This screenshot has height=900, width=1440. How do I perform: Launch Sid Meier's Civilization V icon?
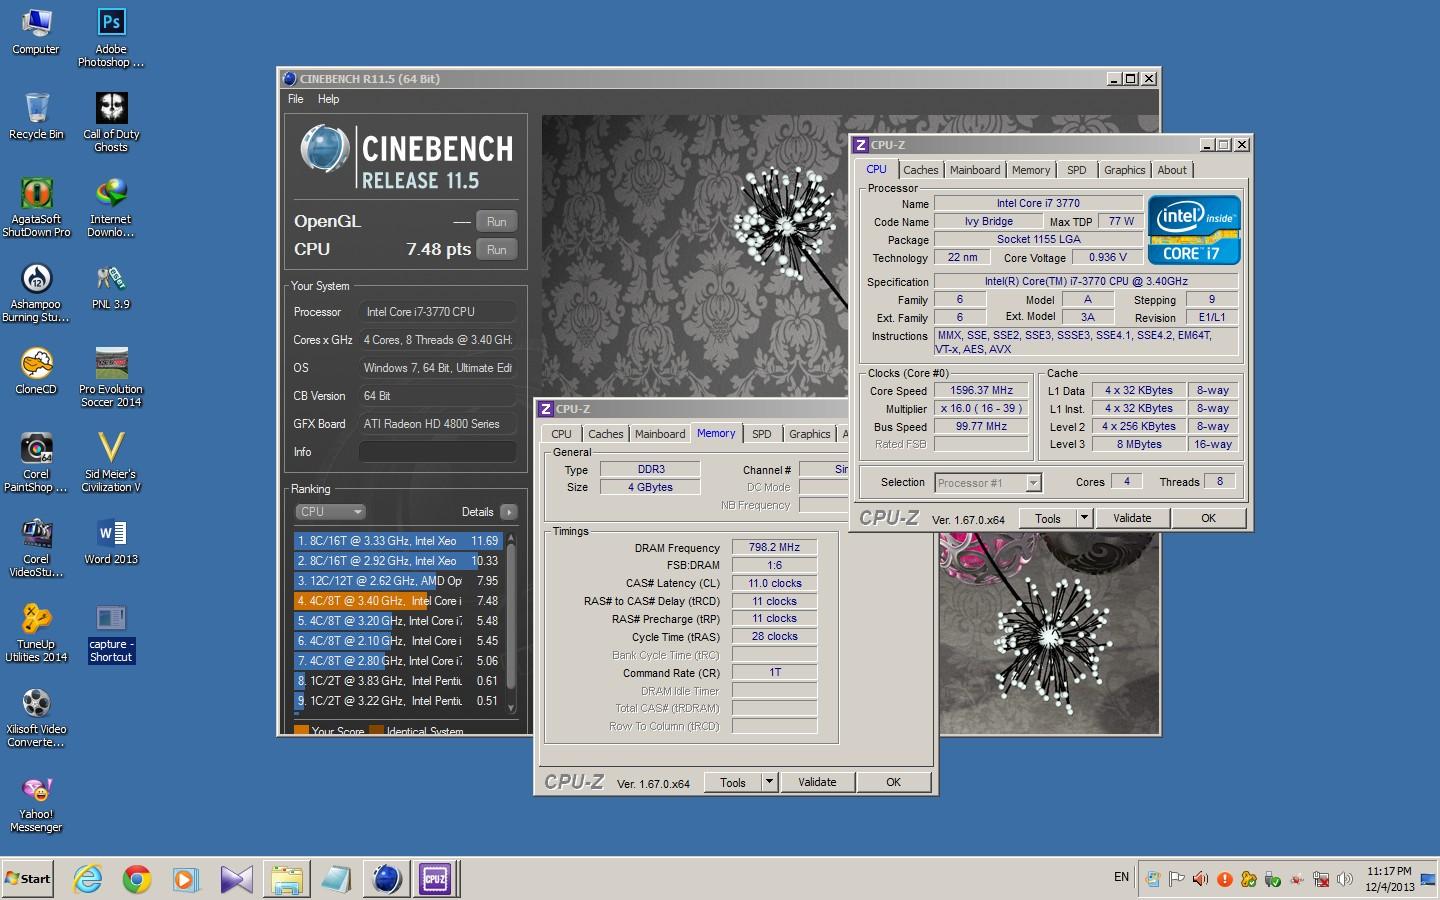(111, 462)
